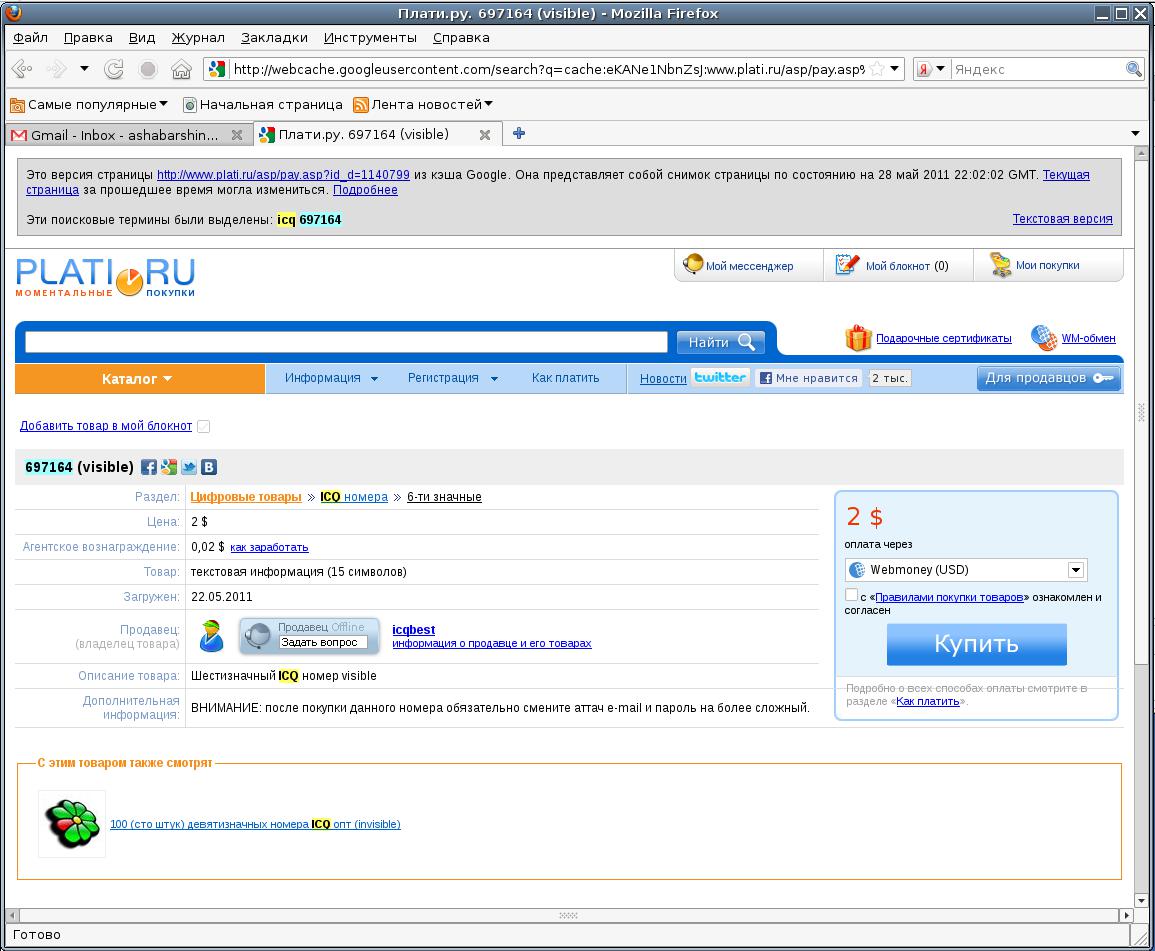1155x951 pixels.
Task: Open the Правка menu
Action: [88, 38]
